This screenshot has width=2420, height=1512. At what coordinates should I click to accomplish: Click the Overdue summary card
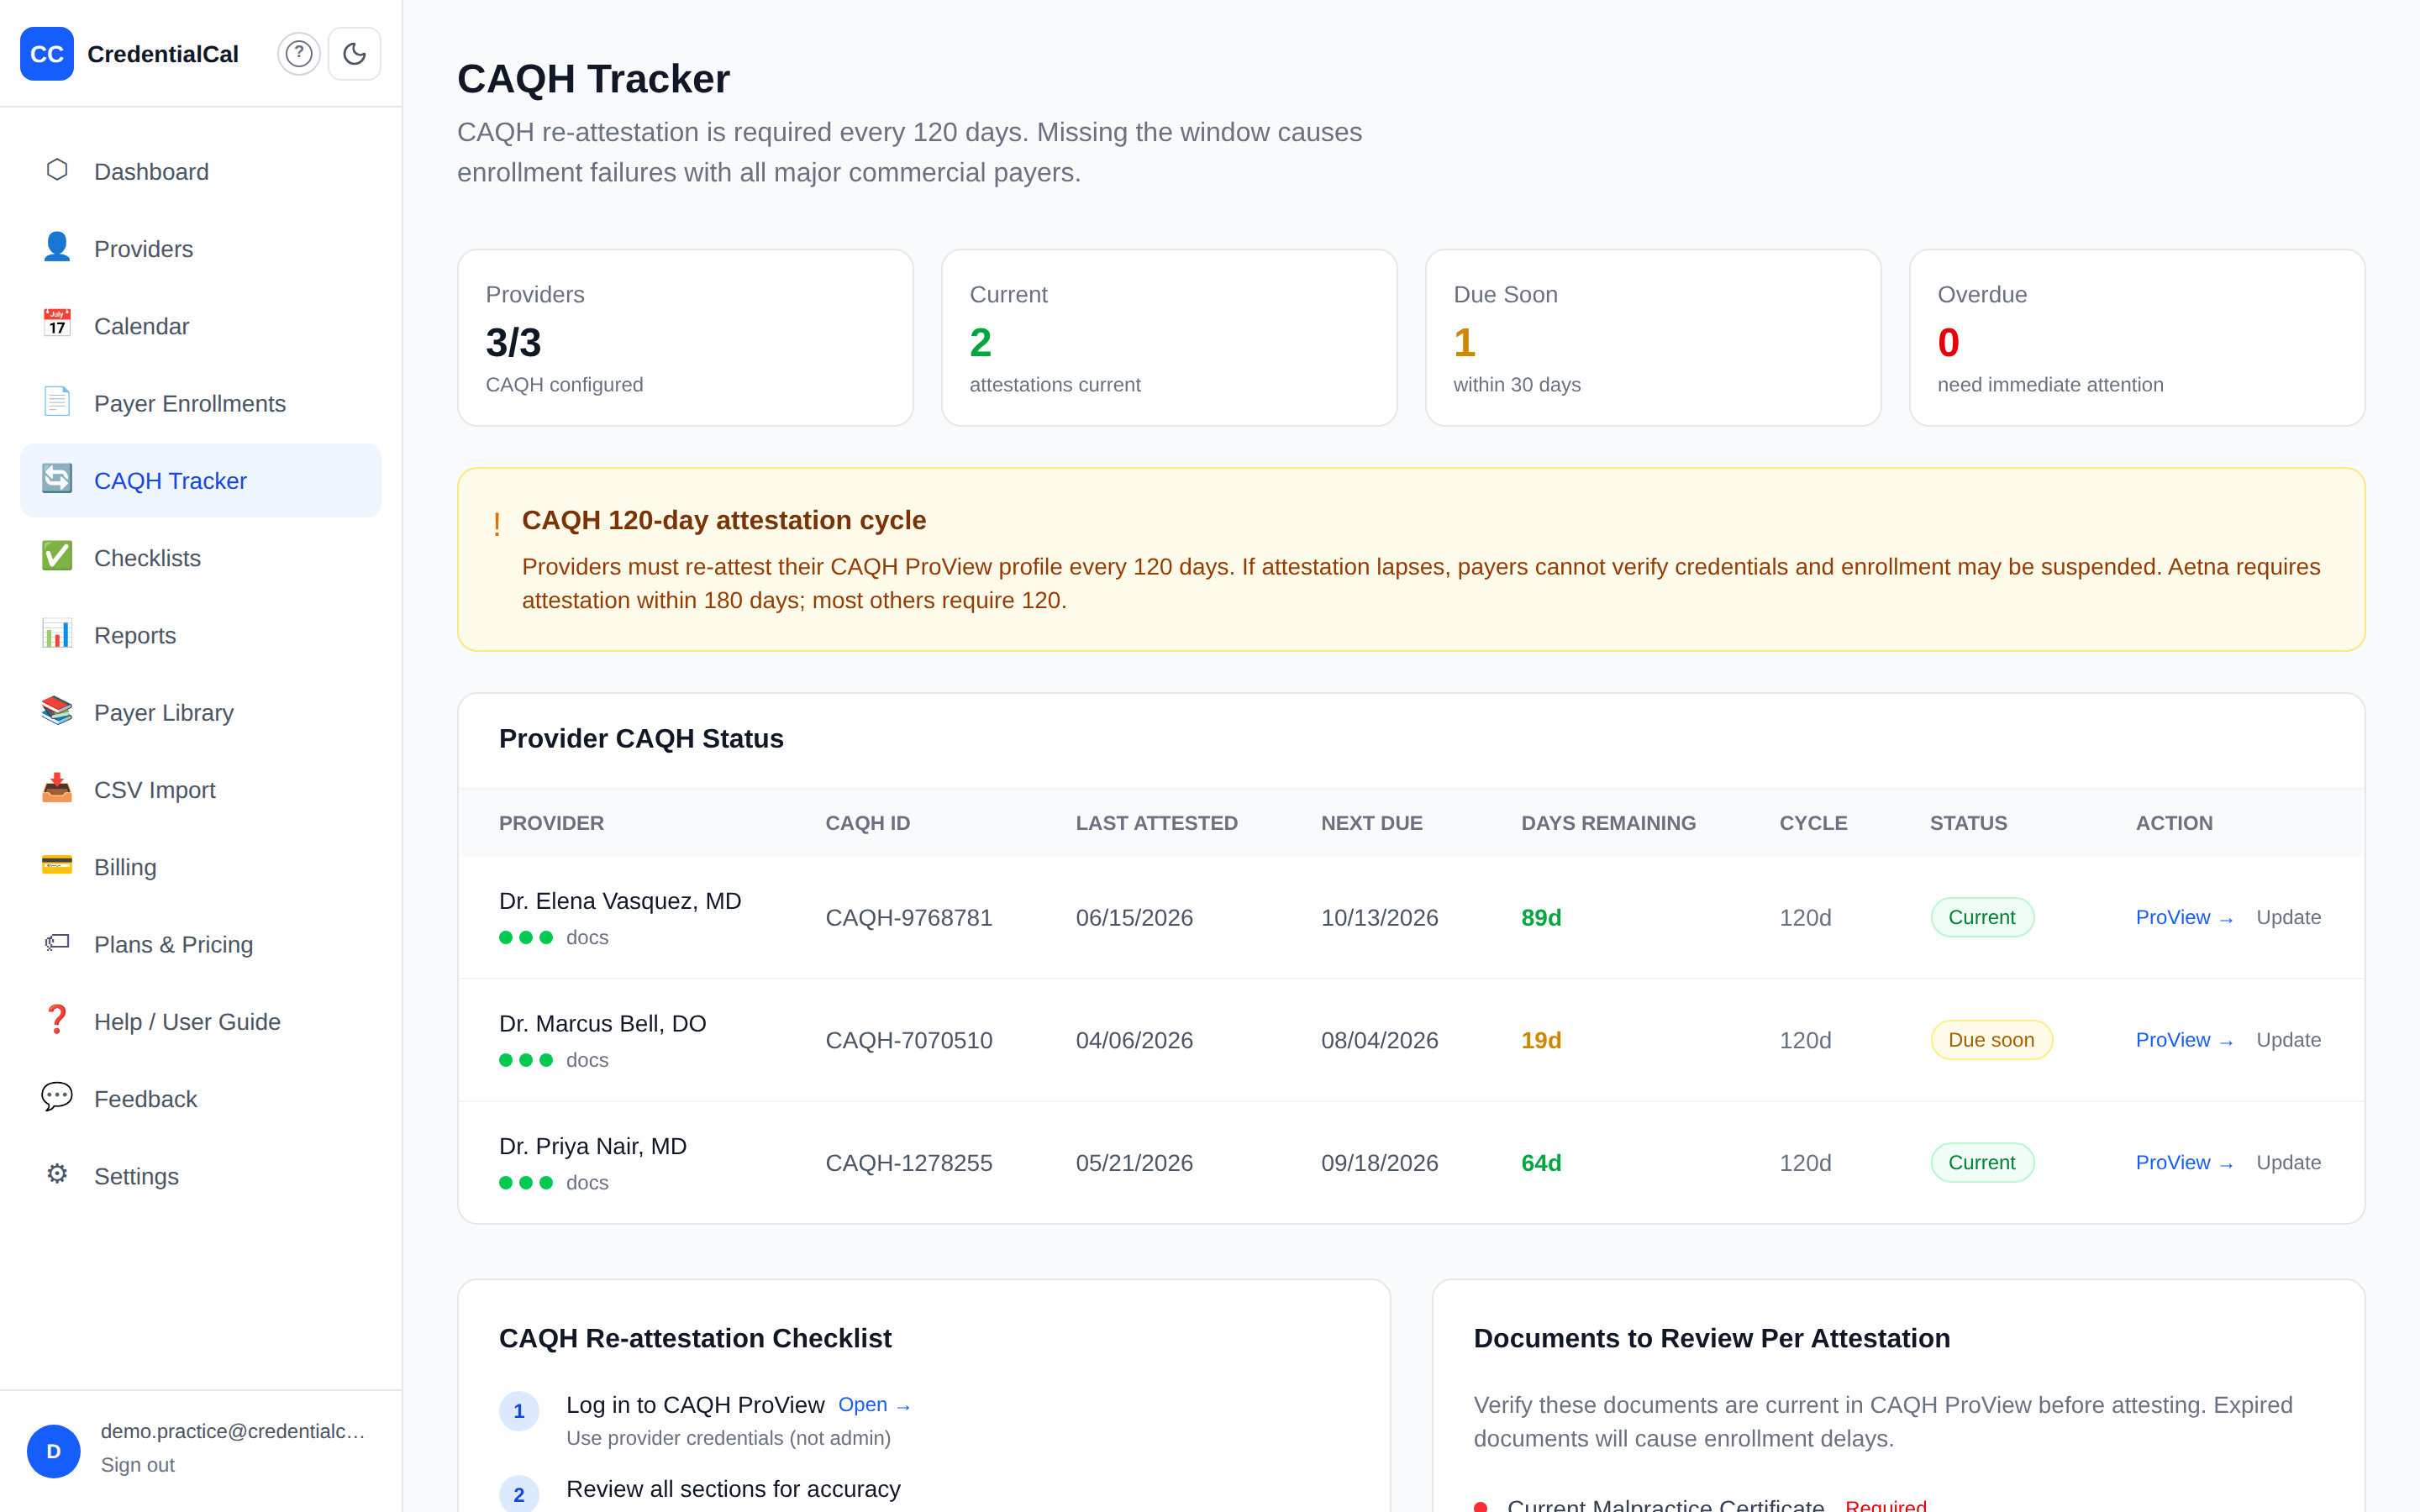click(x=2137, y=338)
